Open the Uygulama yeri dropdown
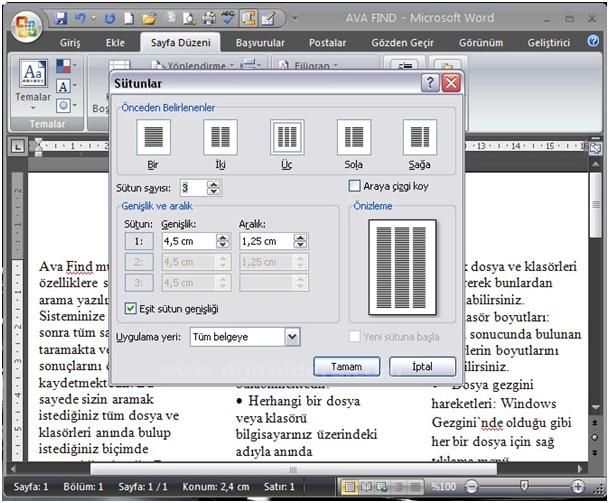Viewport: 609px width, 503px height. pos(292,337)
